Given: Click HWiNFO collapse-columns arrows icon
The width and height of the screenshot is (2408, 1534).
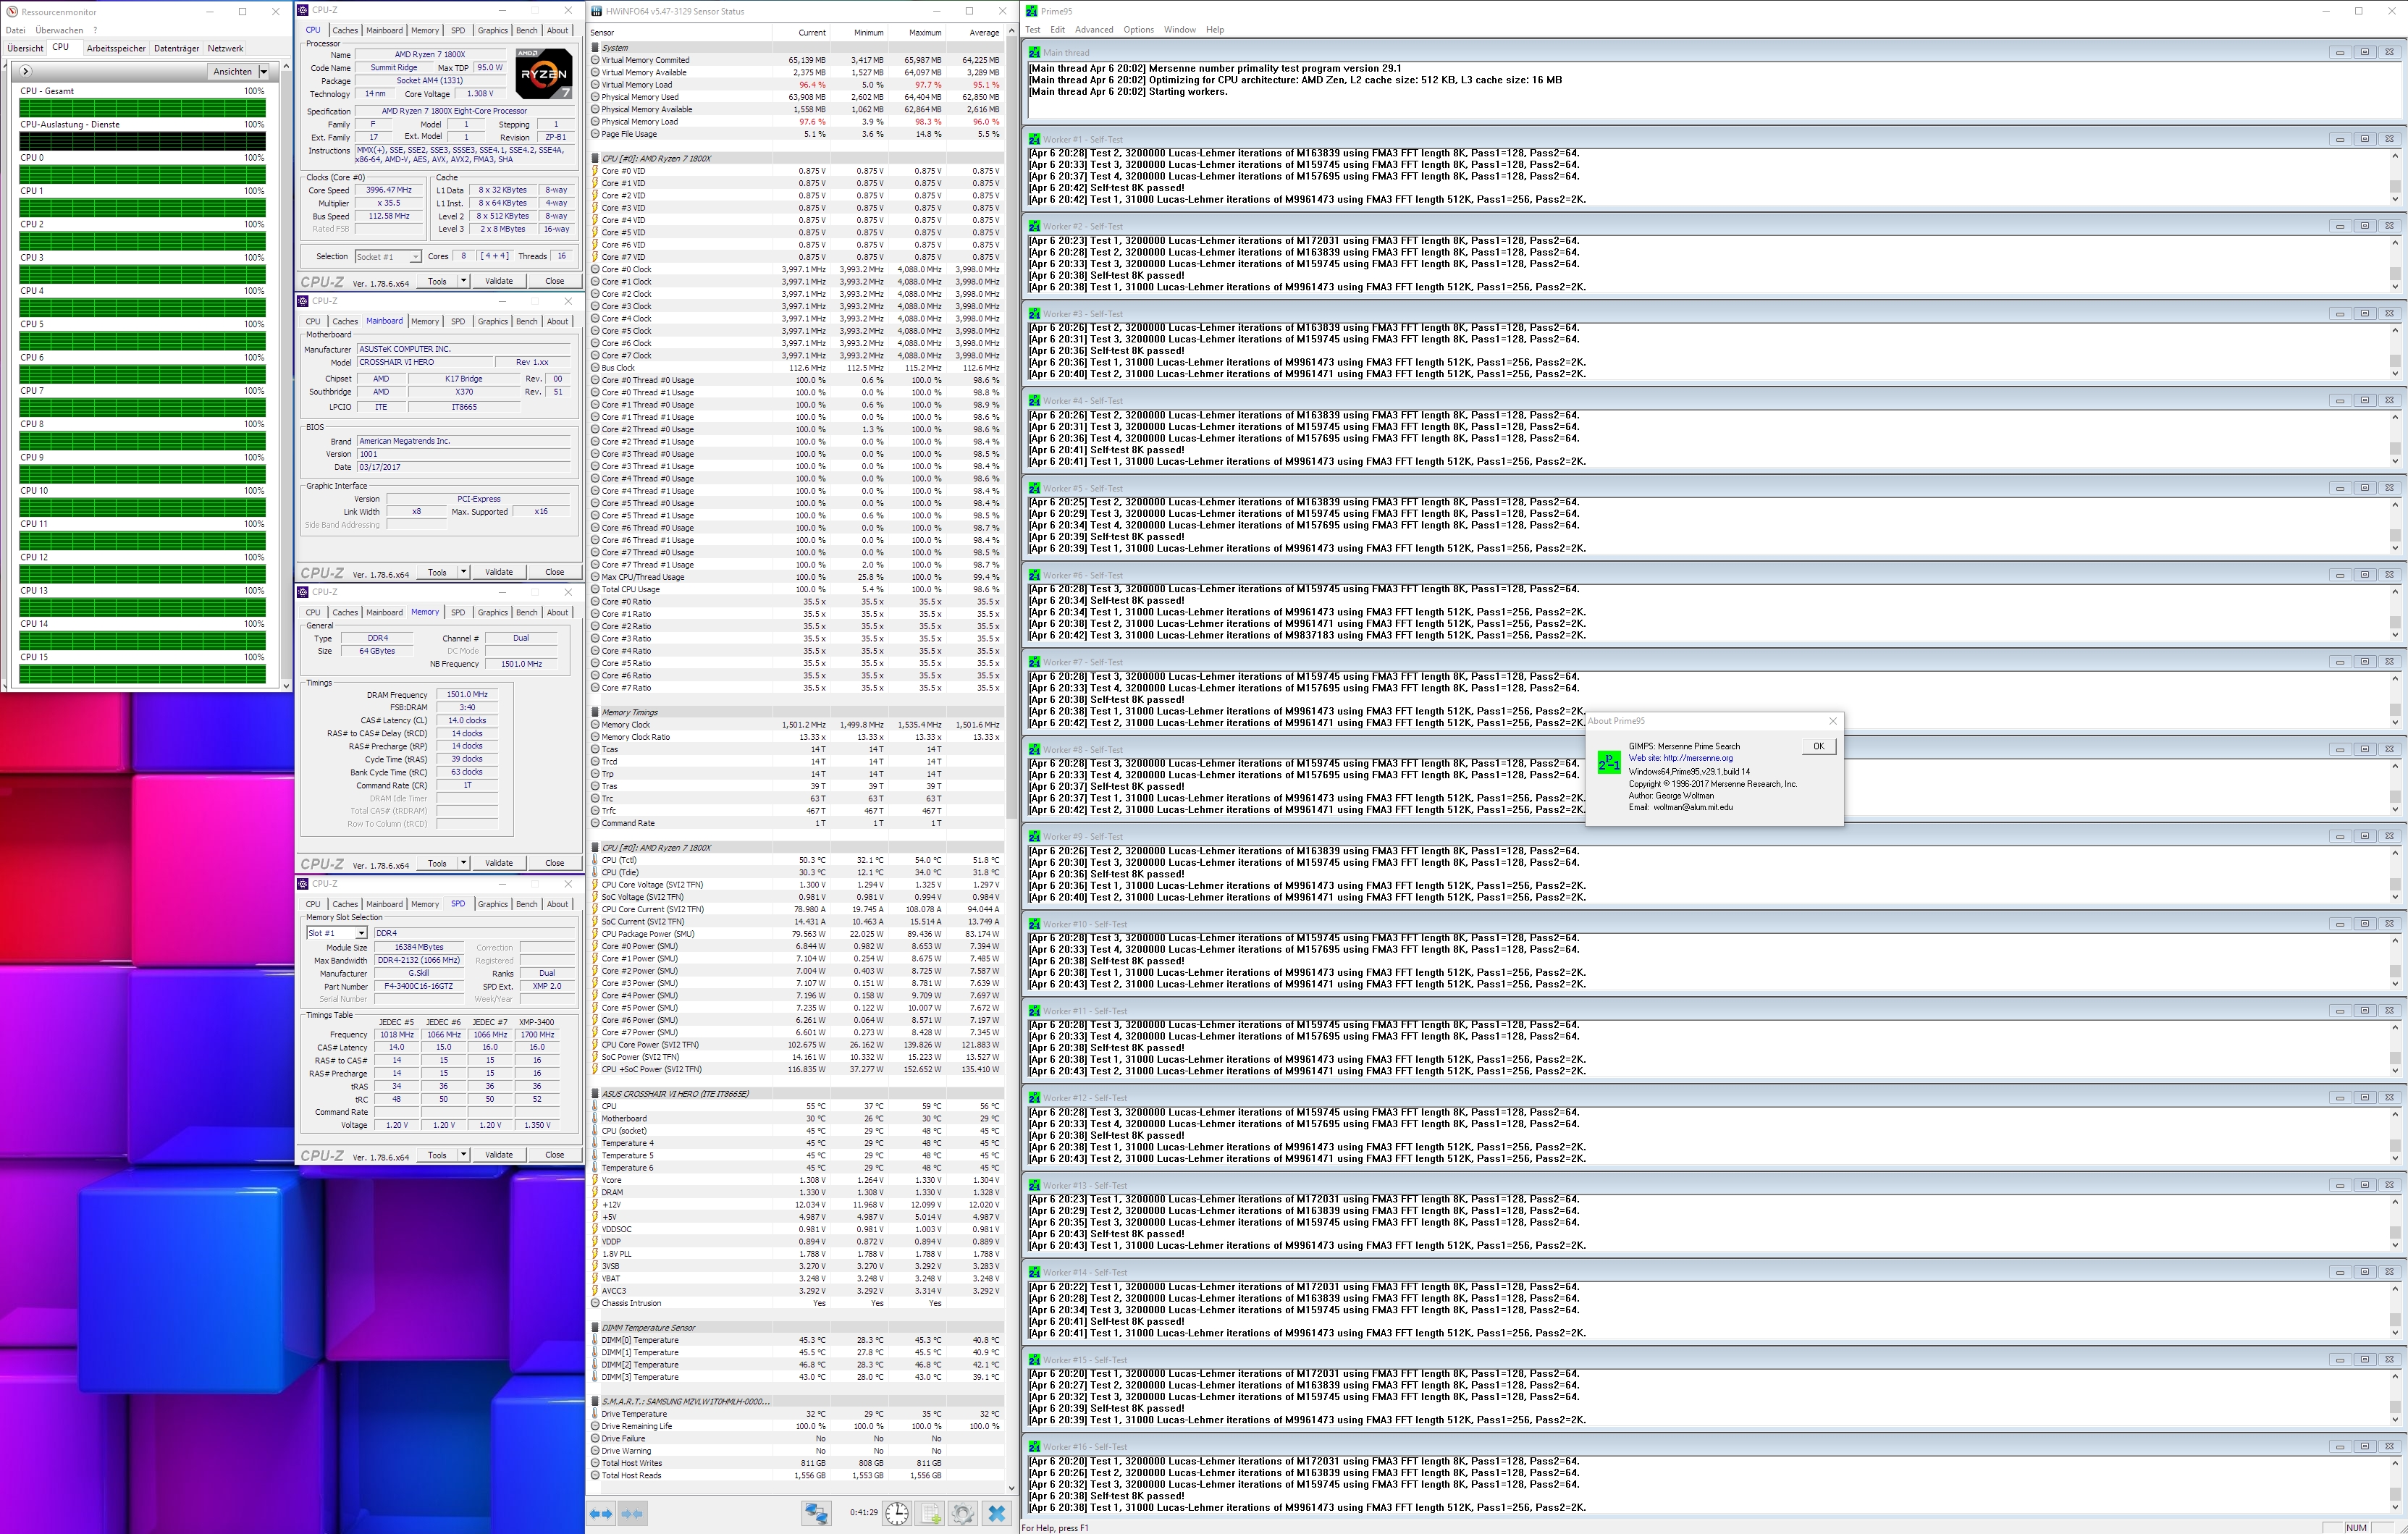Looking at the screenshot, I should (x=632, y=1513).
